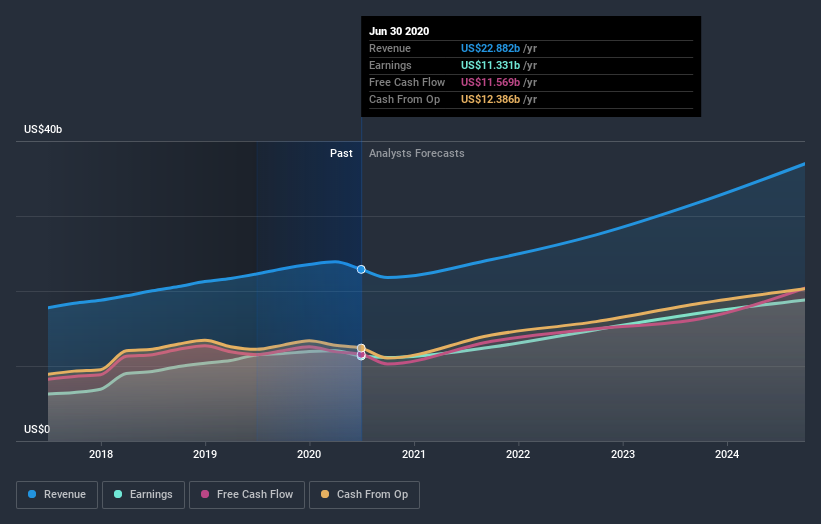Image resolution: width=821 pixels, height=524 pixels.
Task: Click the Cash From Op orange data point
Action: [361, 348]
